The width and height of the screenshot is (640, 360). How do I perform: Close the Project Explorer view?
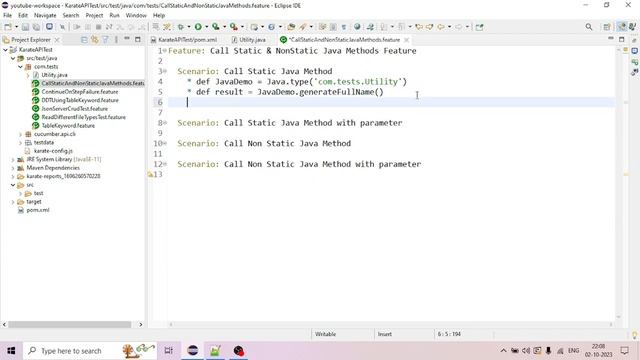coord(57,40)
